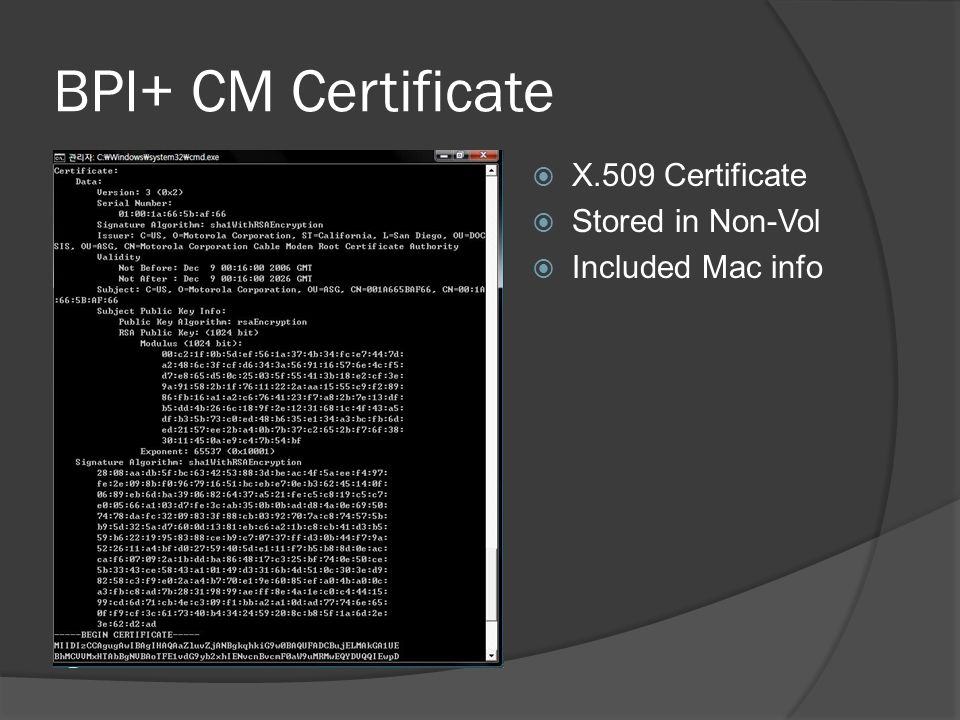This screenshot has height=720, width=960.
Task: Click Subject Public Key Info line
Action: pyautogui.click(x=161, y=311)
